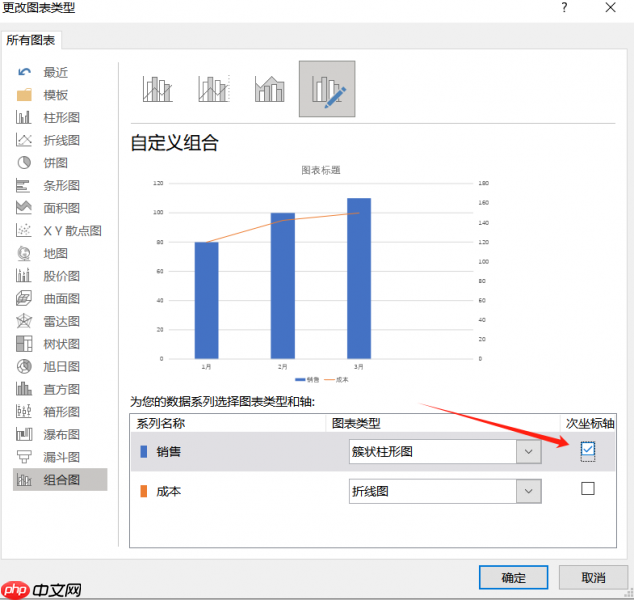Click the 次坐标轴 column header
The width and height of the screenshot is (634, 600).
pyautogui.click(x=590, y=423)
